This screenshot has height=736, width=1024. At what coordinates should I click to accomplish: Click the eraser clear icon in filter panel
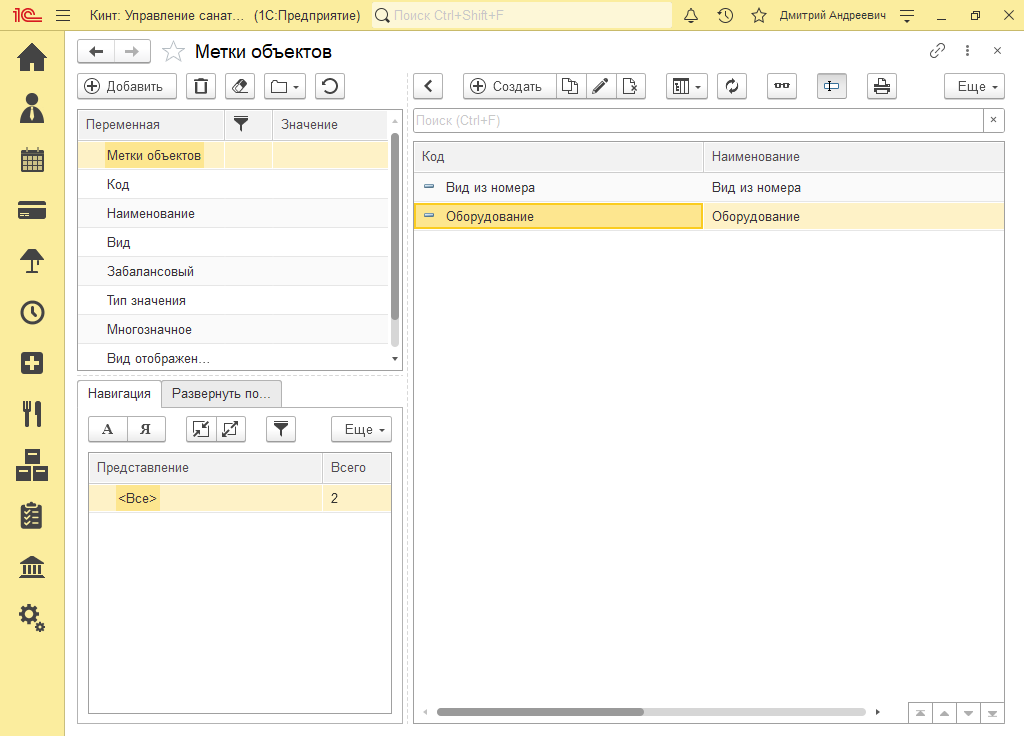click(x=238, y=86)
